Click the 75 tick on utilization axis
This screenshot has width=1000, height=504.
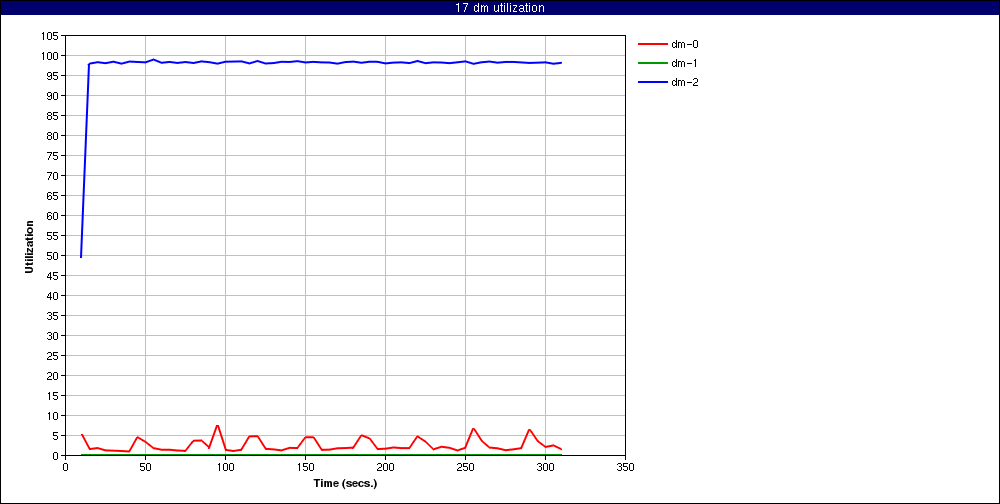pyautogui.click(x=54, y=156)
